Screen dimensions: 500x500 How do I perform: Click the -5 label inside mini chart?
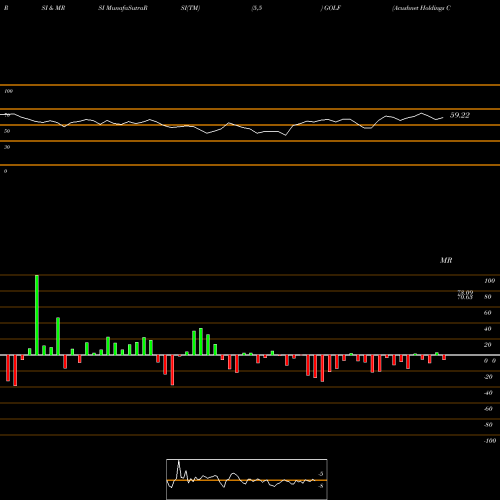[x=320, y=474]
